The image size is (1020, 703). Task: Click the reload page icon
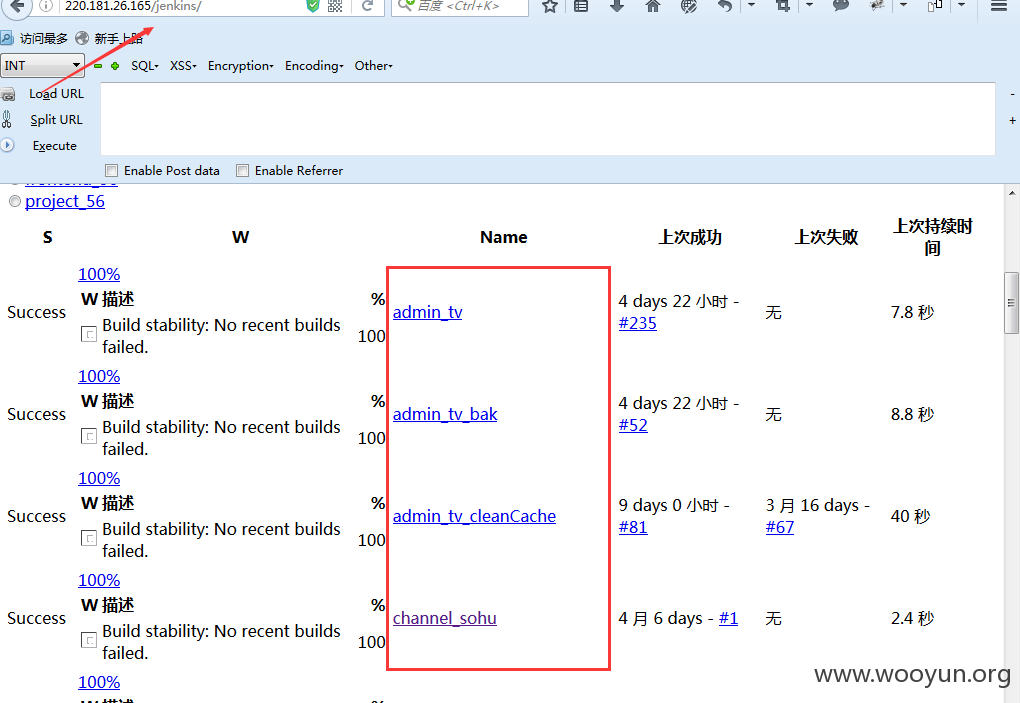point(368,7)
